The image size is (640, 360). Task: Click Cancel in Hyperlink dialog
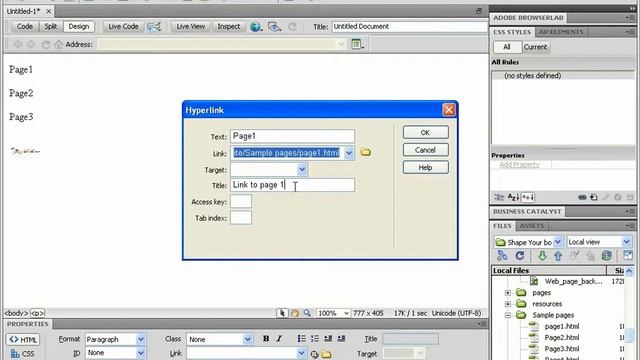pyautogui.click(x=425, y=150)
